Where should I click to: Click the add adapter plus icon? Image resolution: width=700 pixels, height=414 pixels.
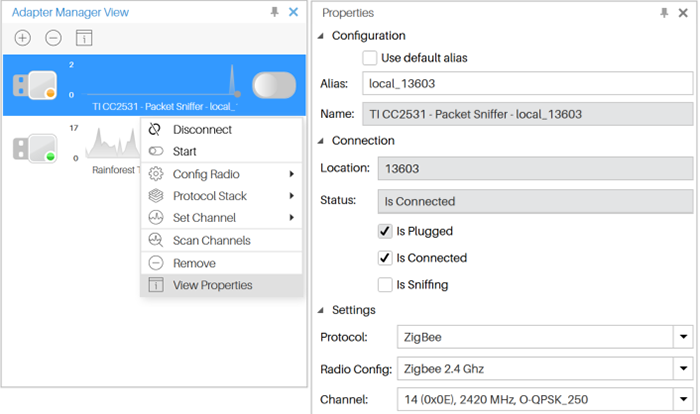23,38
